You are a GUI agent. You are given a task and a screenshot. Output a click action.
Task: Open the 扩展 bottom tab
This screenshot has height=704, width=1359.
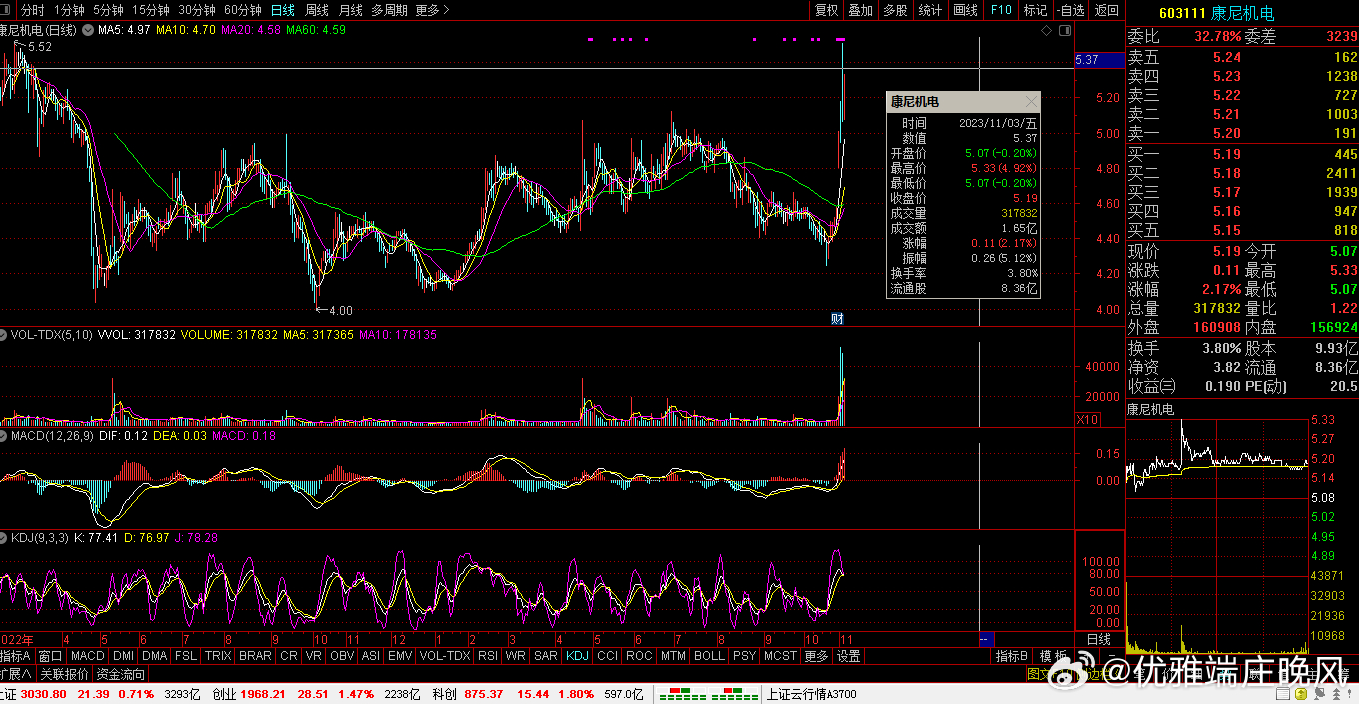click(x=17, y=675)
